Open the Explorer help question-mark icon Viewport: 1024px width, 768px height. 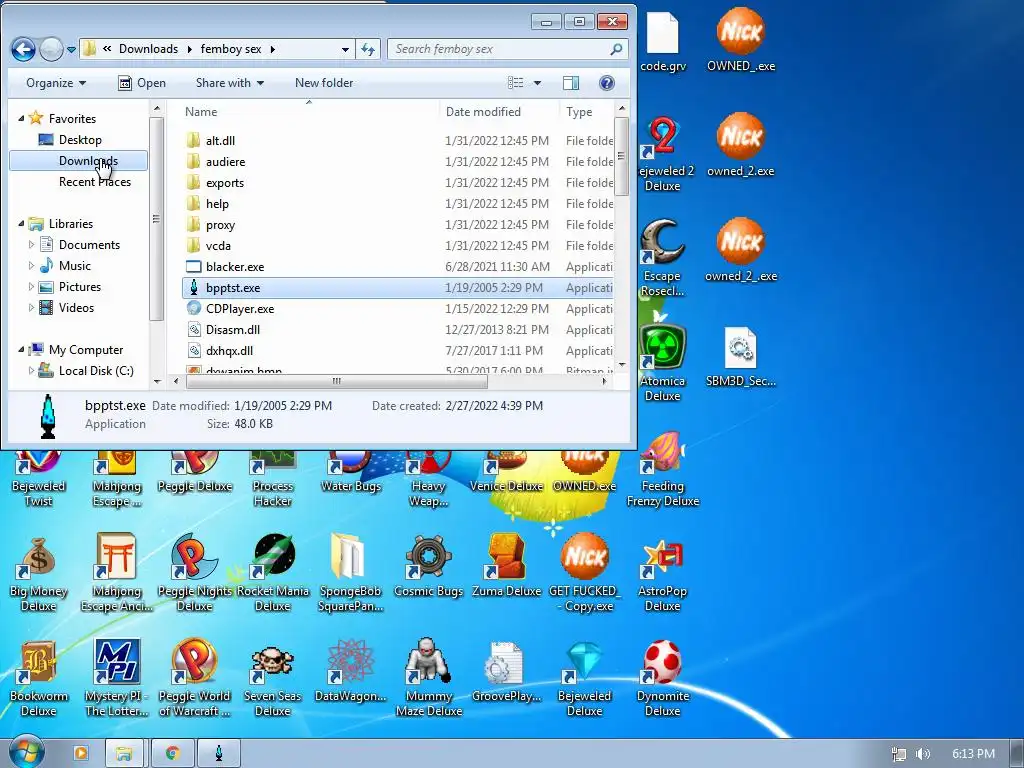(x=607, y=83)
